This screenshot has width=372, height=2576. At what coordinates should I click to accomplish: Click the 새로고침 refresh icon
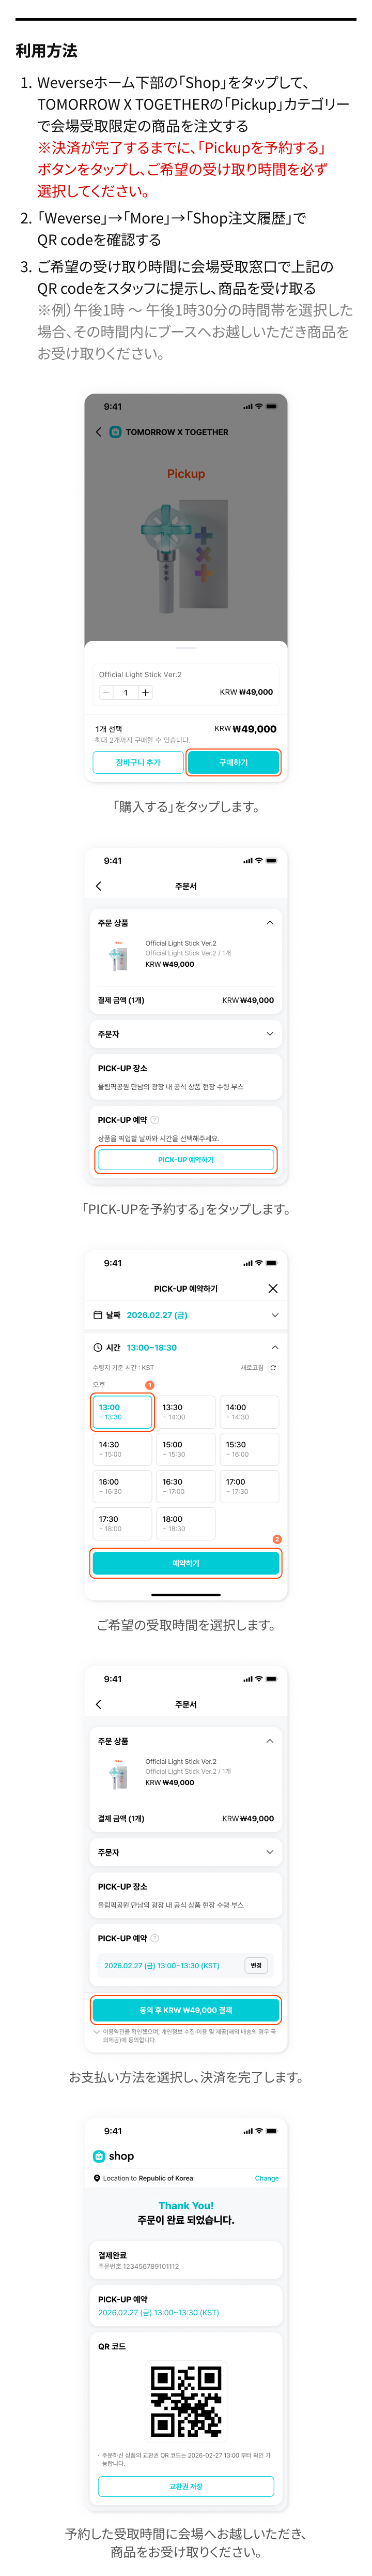pyautogui.click(x=273, y=1367)
